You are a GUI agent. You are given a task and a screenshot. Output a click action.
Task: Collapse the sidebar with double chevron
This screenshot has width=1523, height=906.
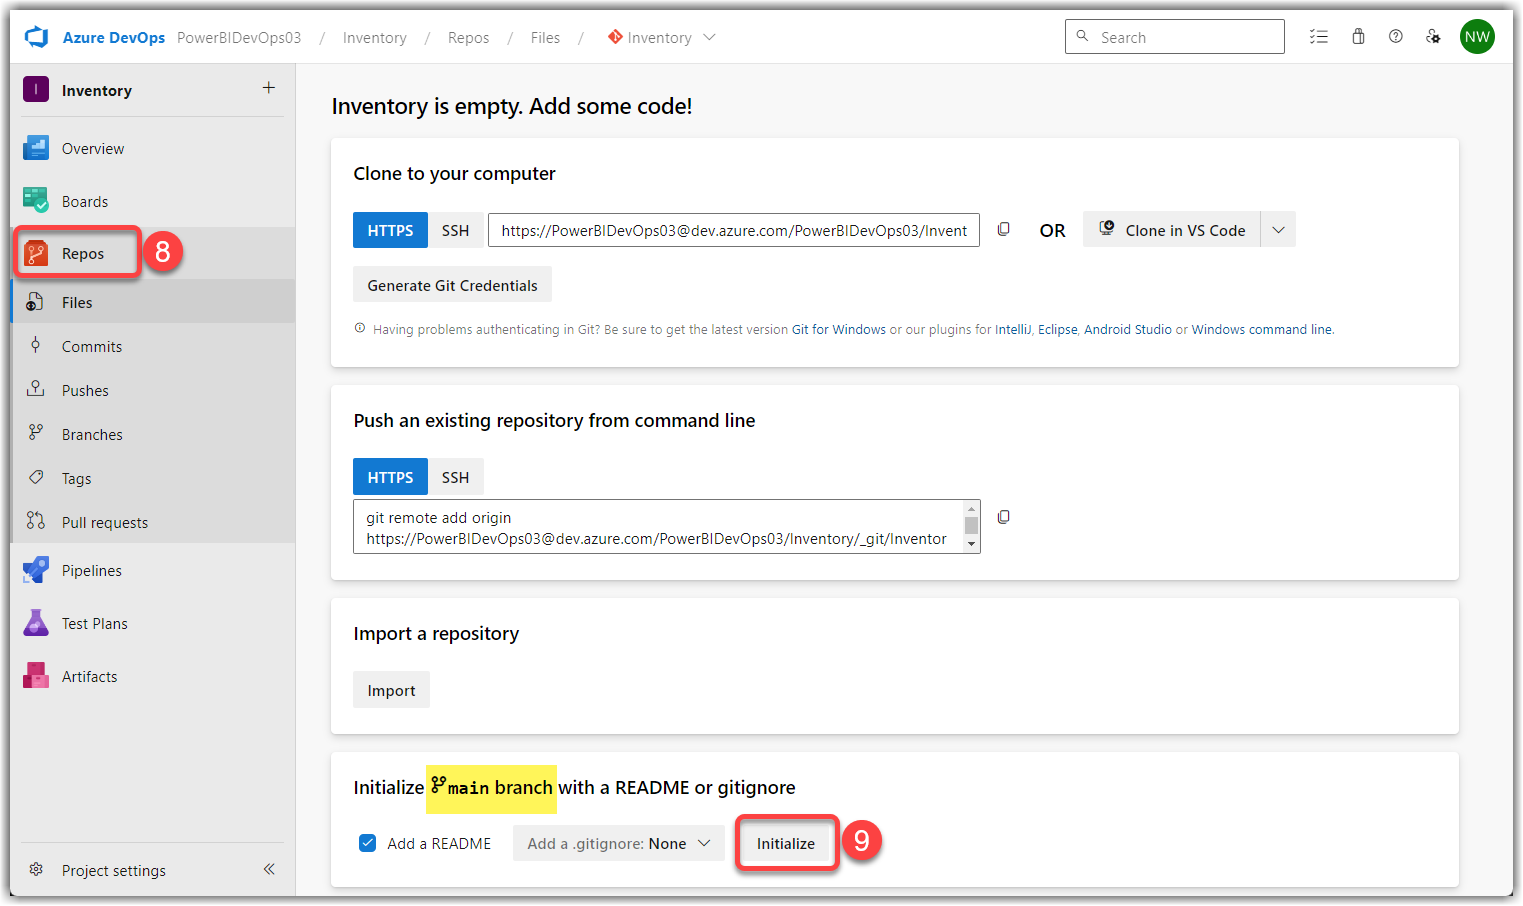pos(269,869)
